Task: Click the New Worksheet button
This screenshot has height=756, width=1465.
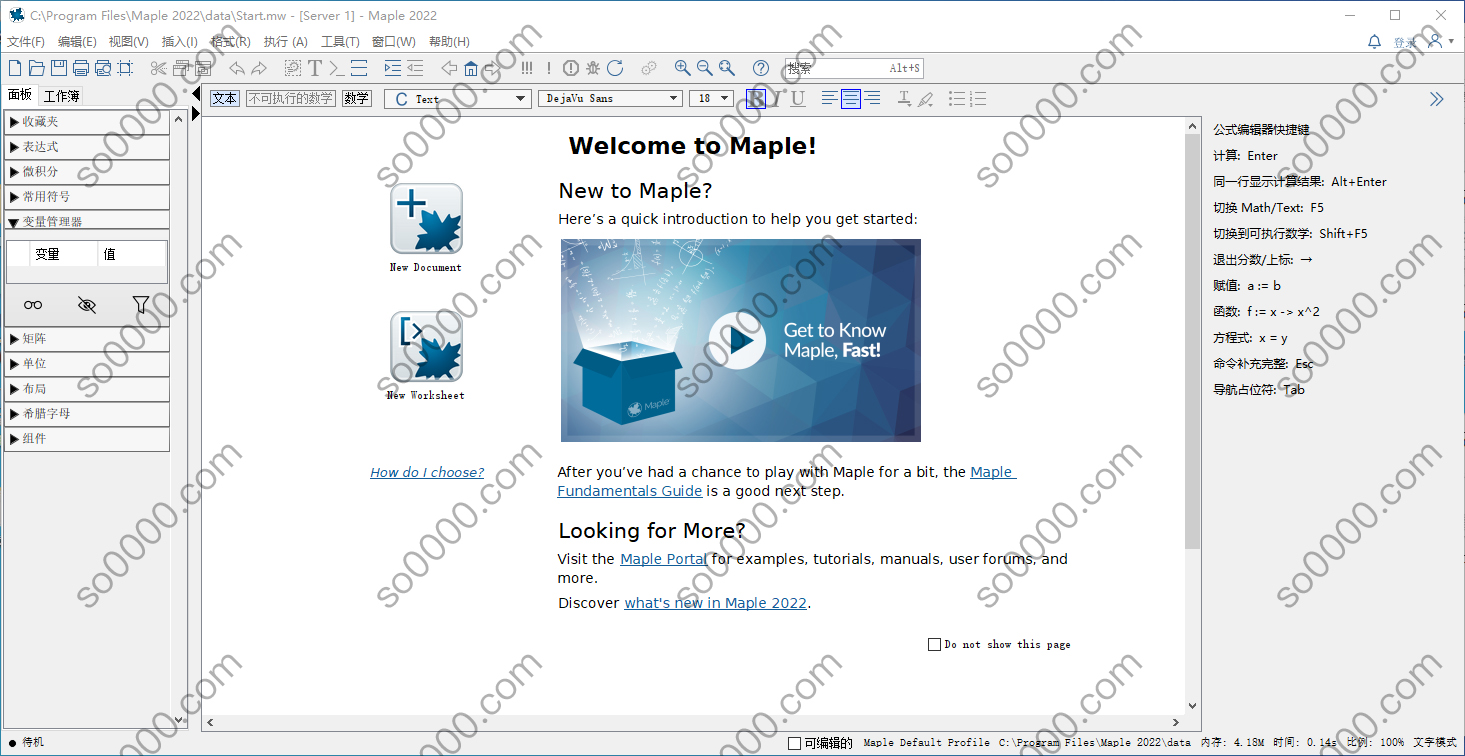Action: click(x=426, y=346)
